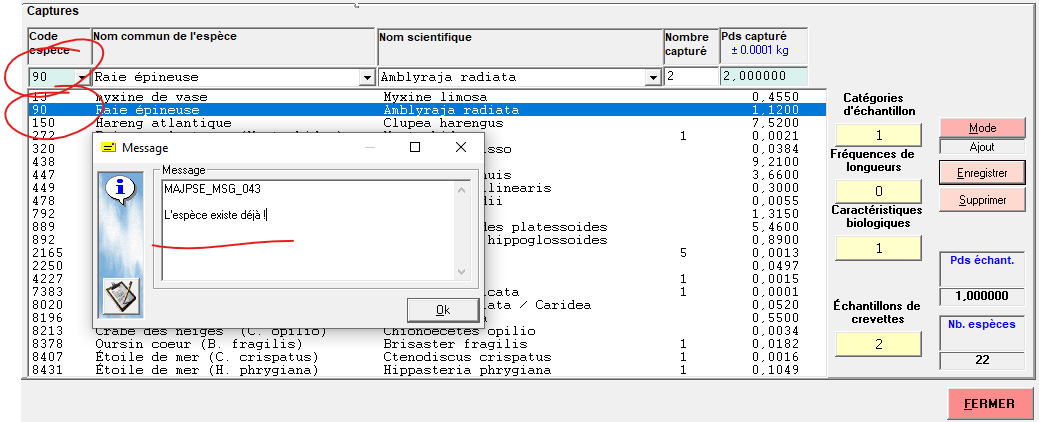
Task: Click the Pds échant. value 1,000000
Action: (982, 296)
